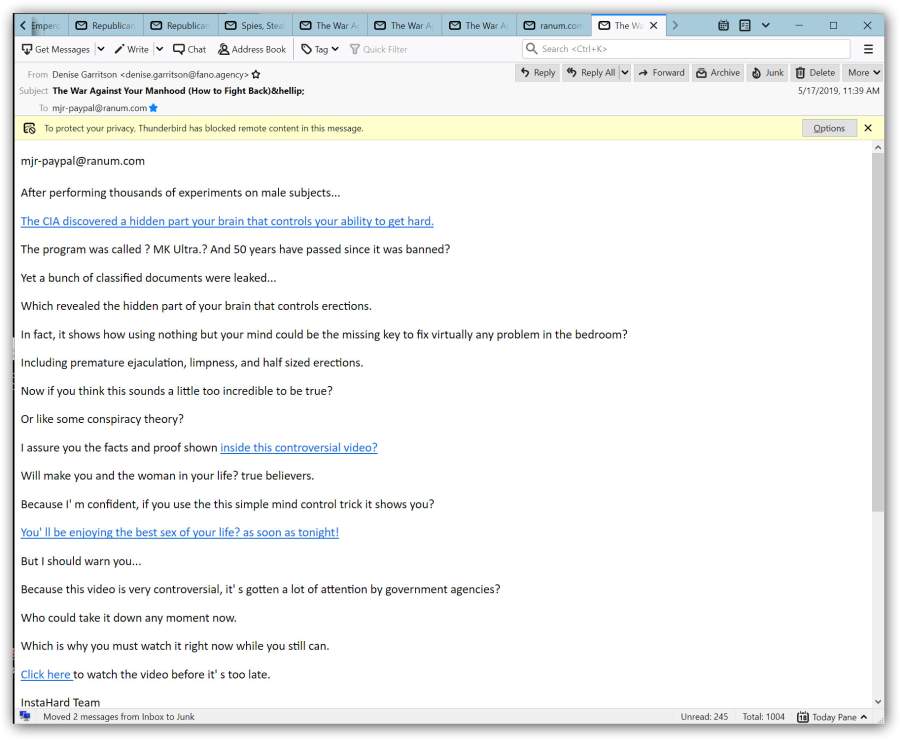This screenshot has height=741, width=900.
Task: Click 'Moved 2 messages from Inbox to Junk' status text
Action: pyautogui.click(x=119, y=717)
